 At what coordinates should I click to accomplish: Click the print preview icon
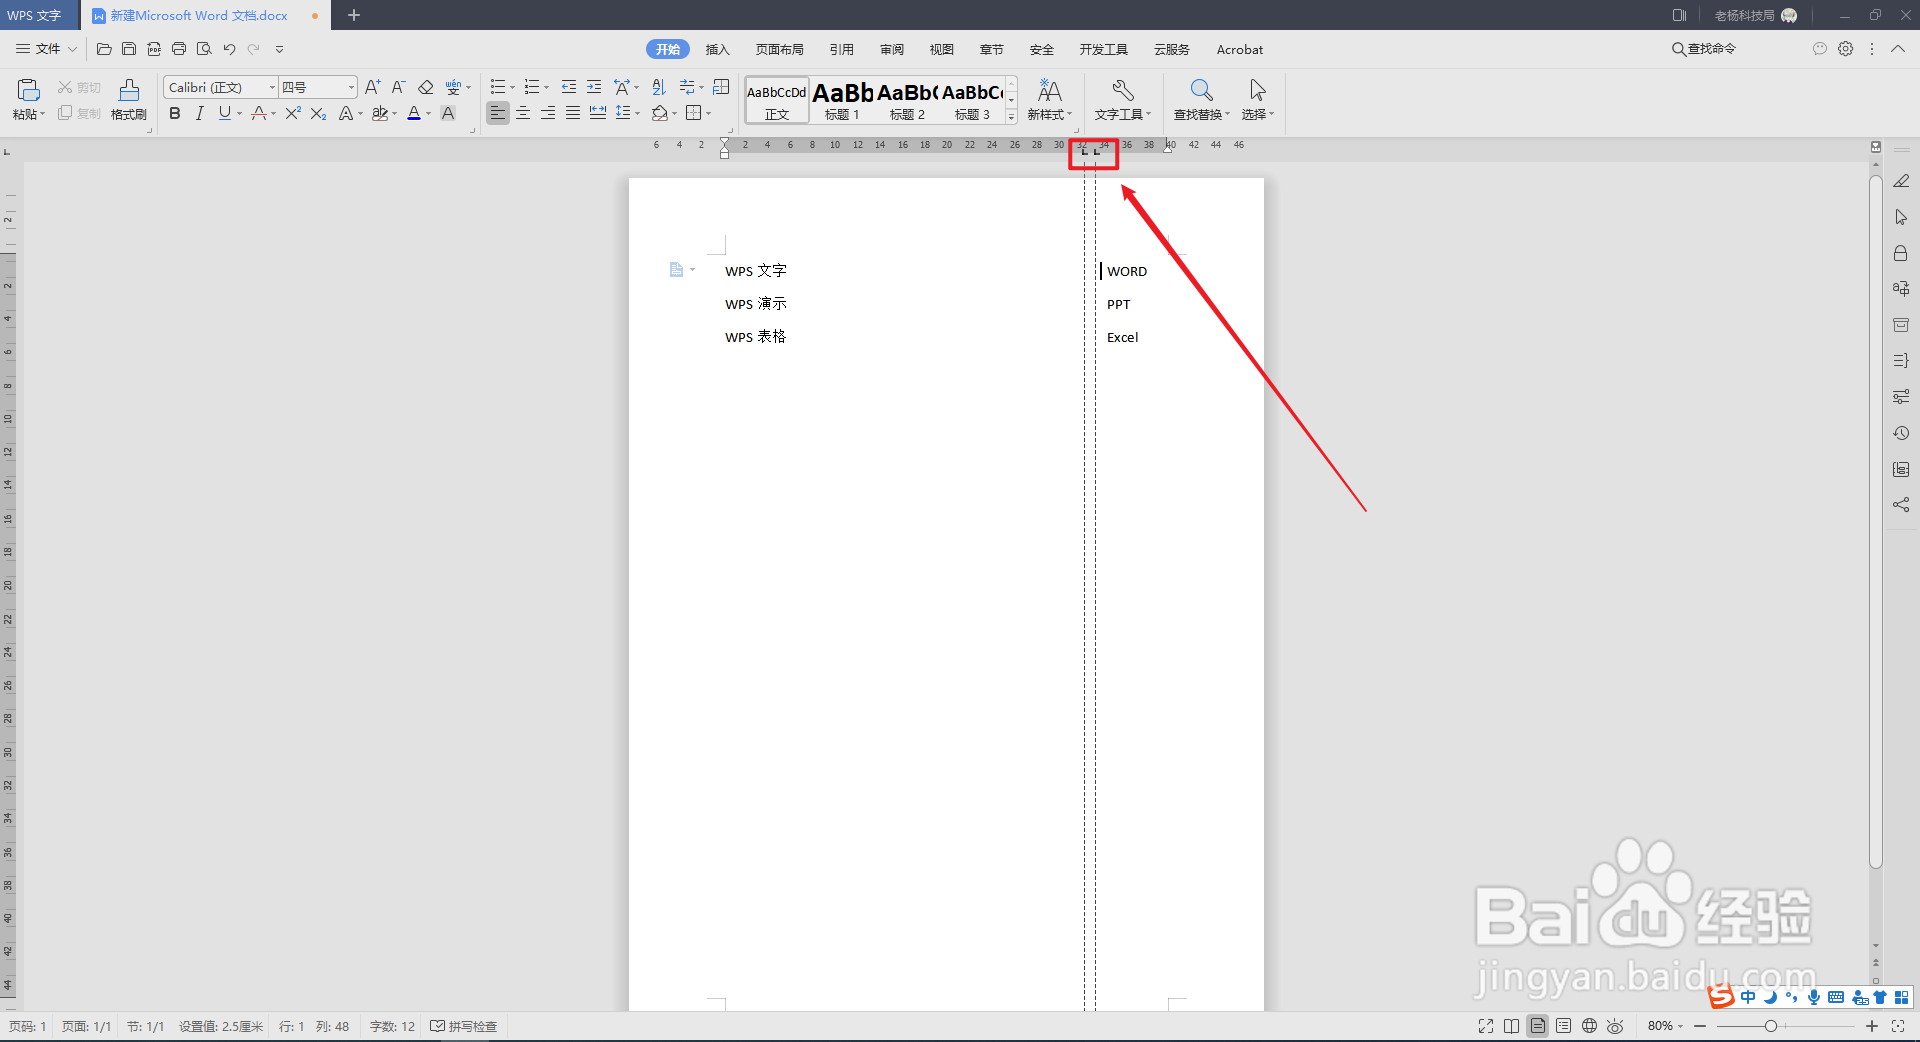204,49
